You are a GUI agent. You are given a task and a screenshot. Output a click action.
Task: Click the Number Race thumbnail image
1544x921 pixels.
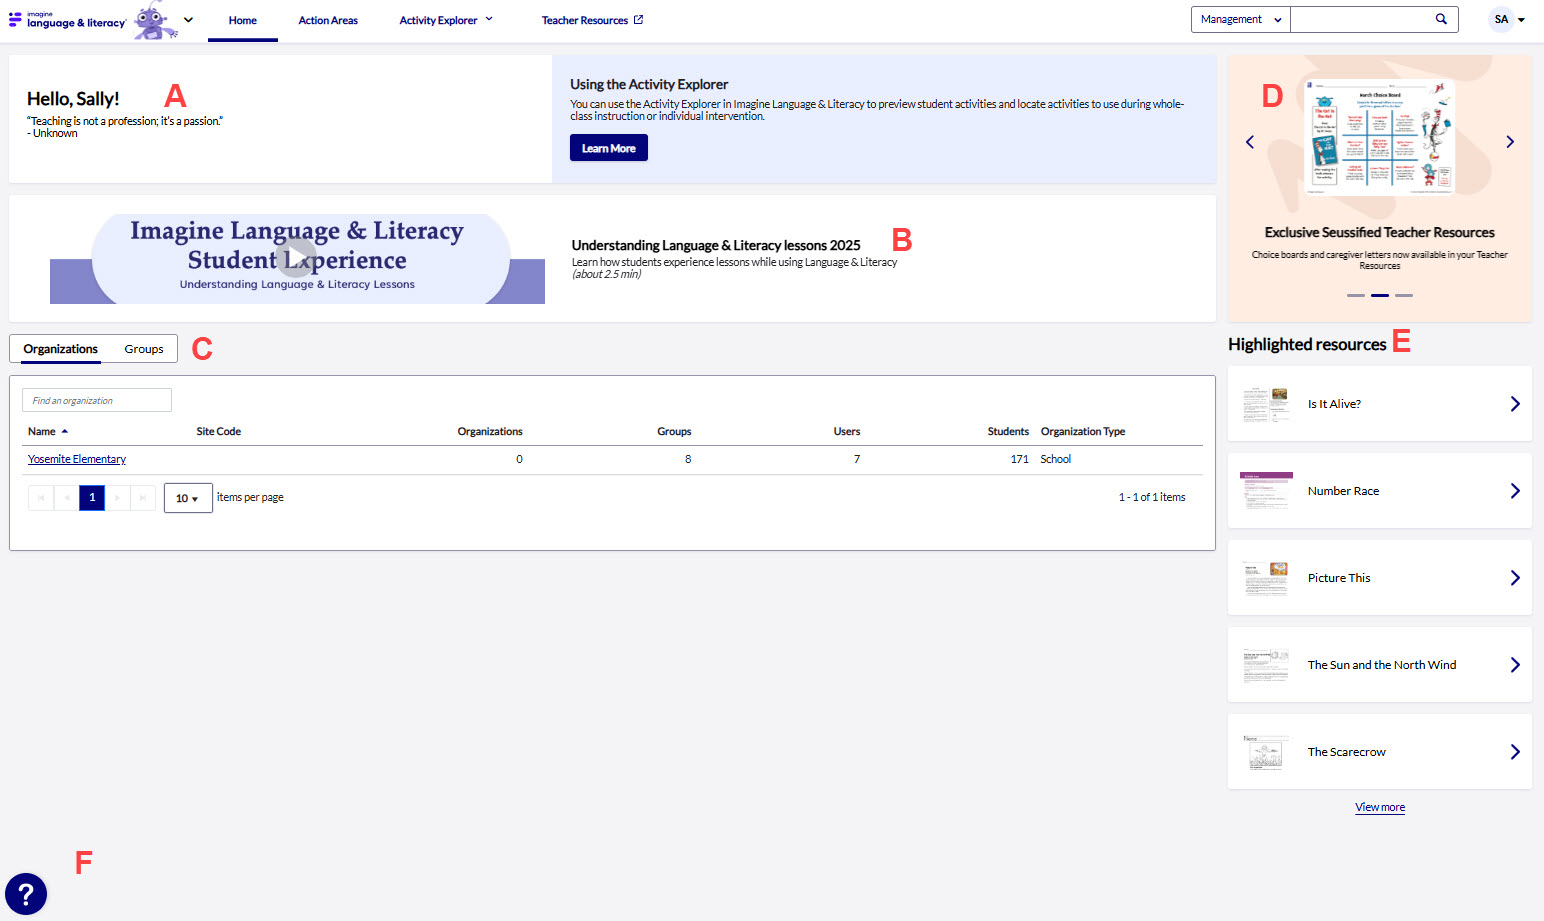coord(1266,491)
